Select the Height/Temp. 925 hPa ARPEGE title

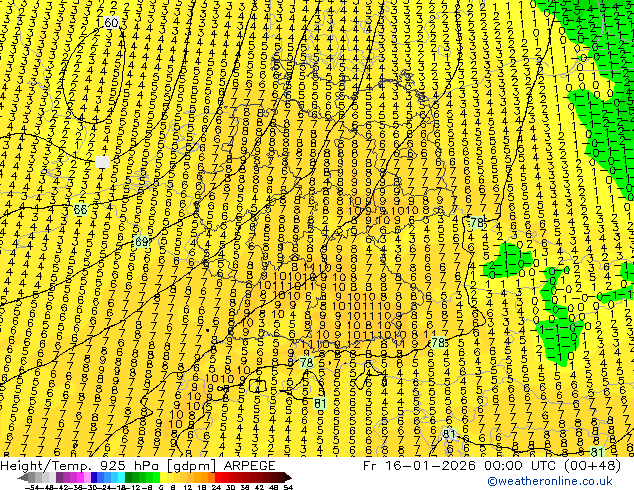138,466
